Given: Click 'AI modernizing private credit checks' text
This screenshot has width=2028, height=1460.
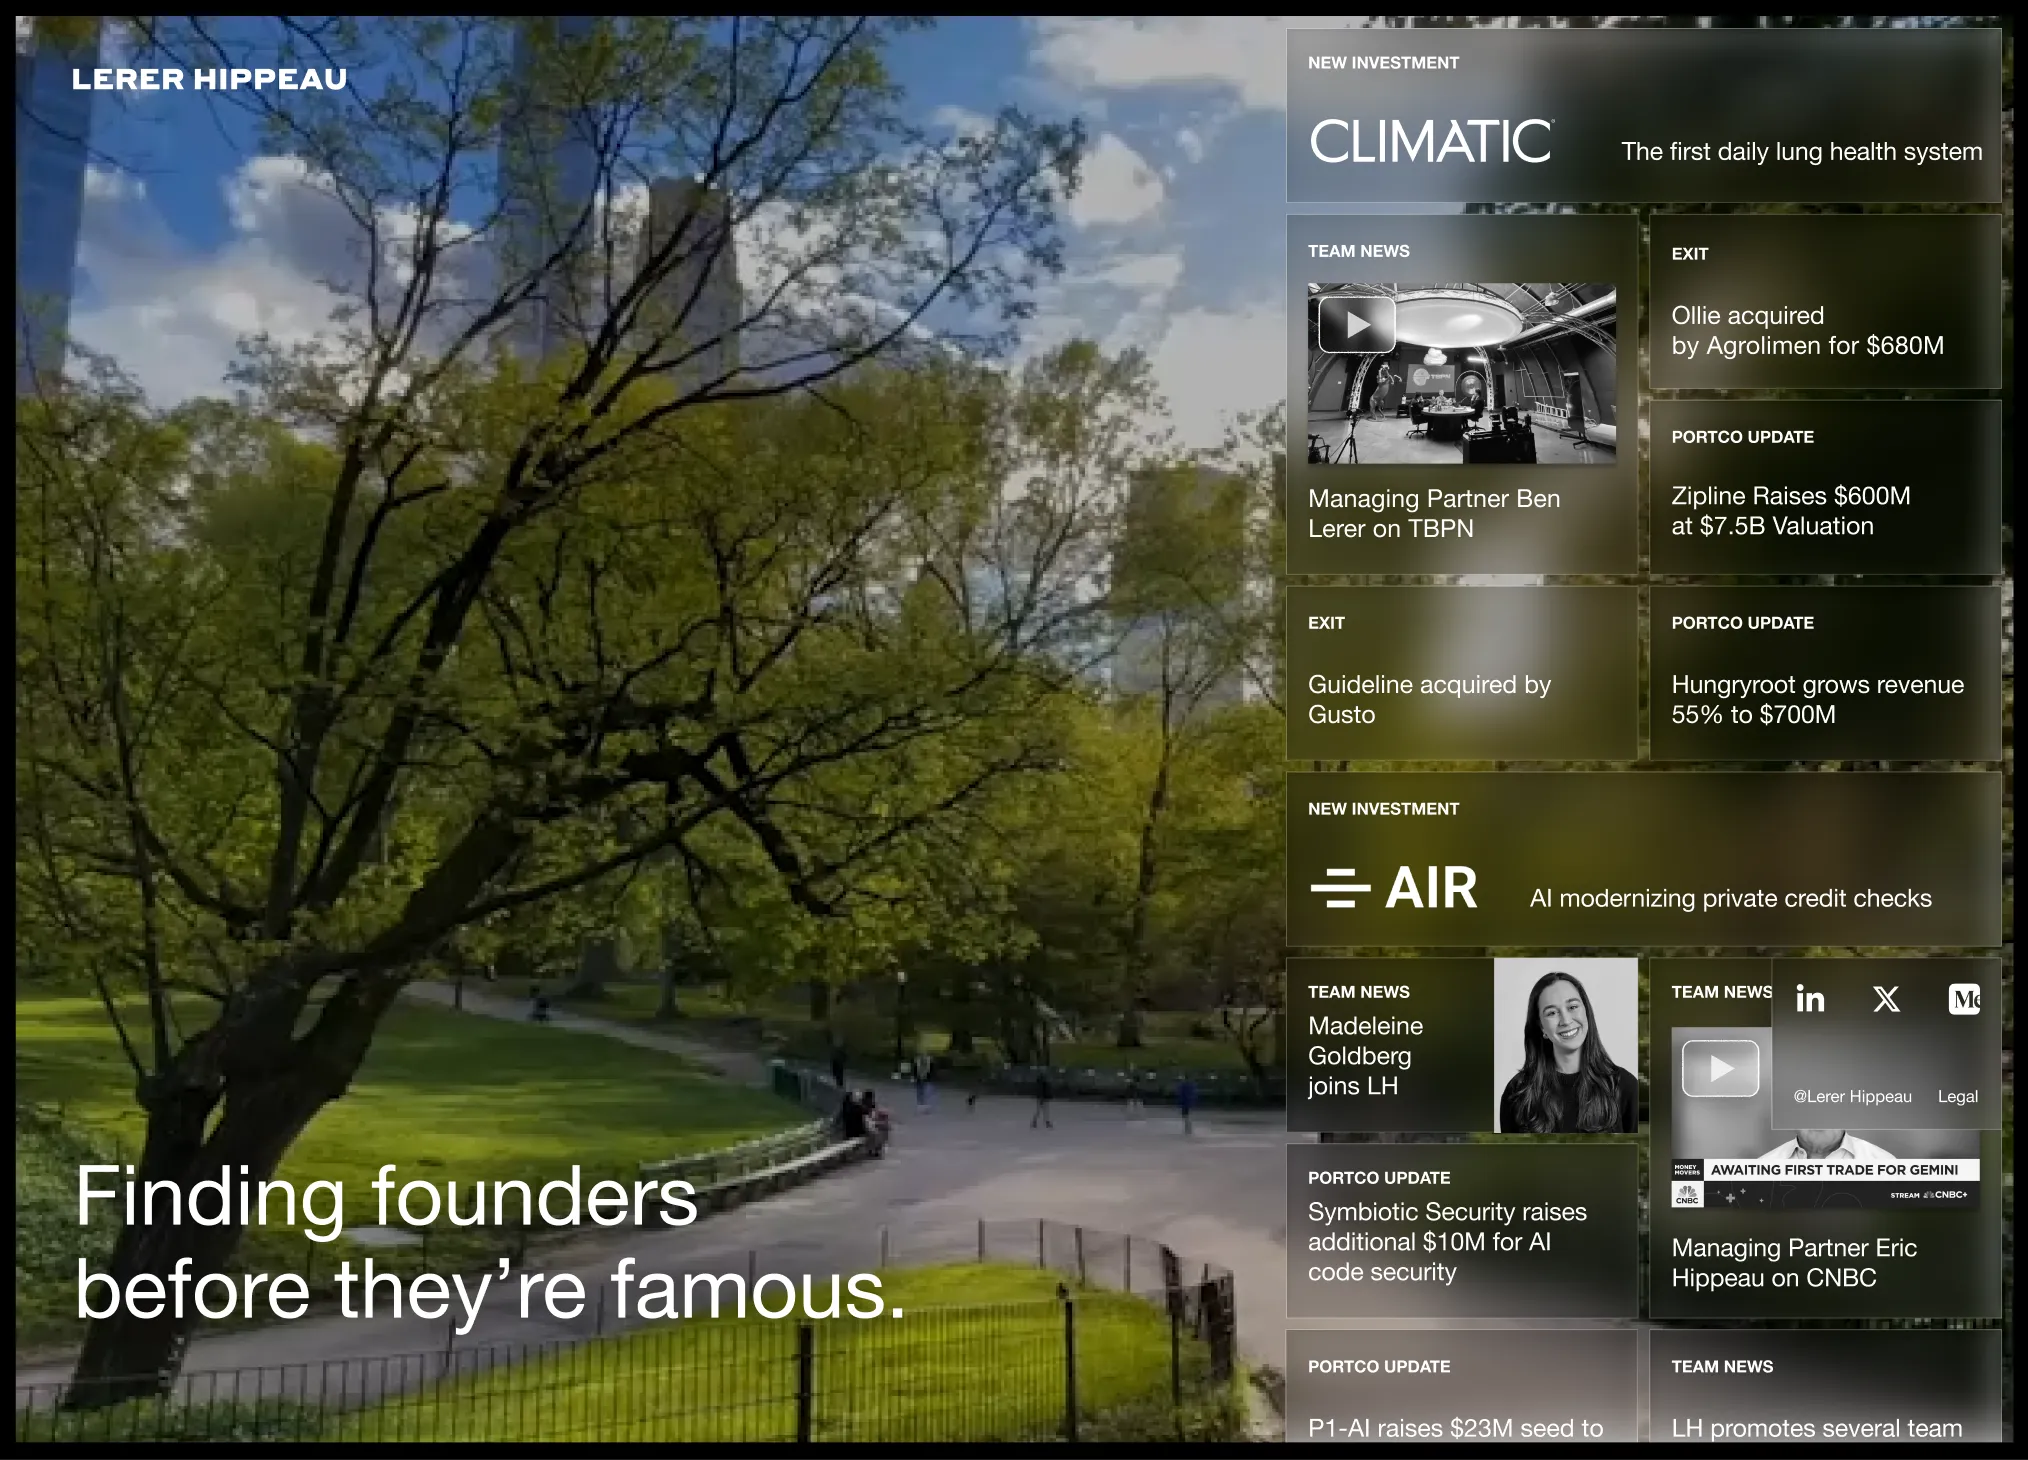Looking at the screenshot, I should 1730,898.
